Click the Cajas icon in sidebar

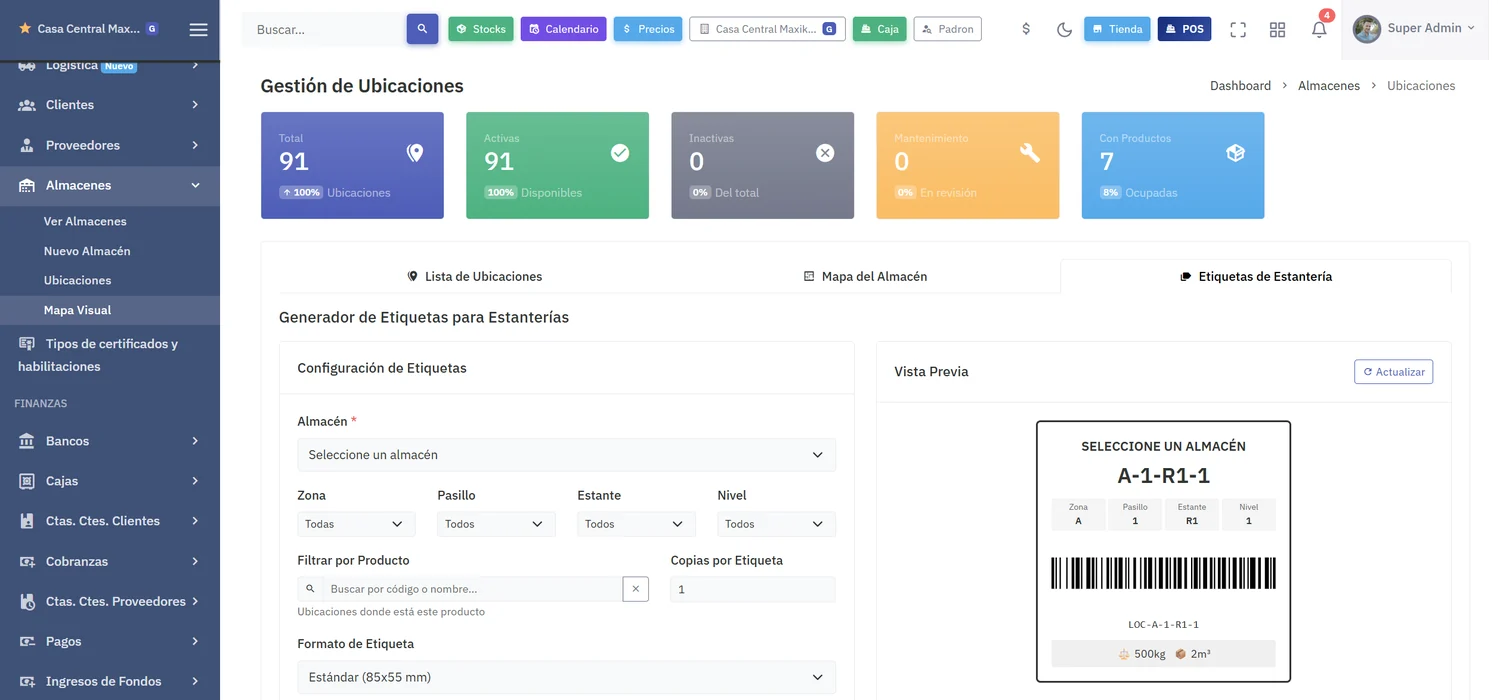point(27,481)
